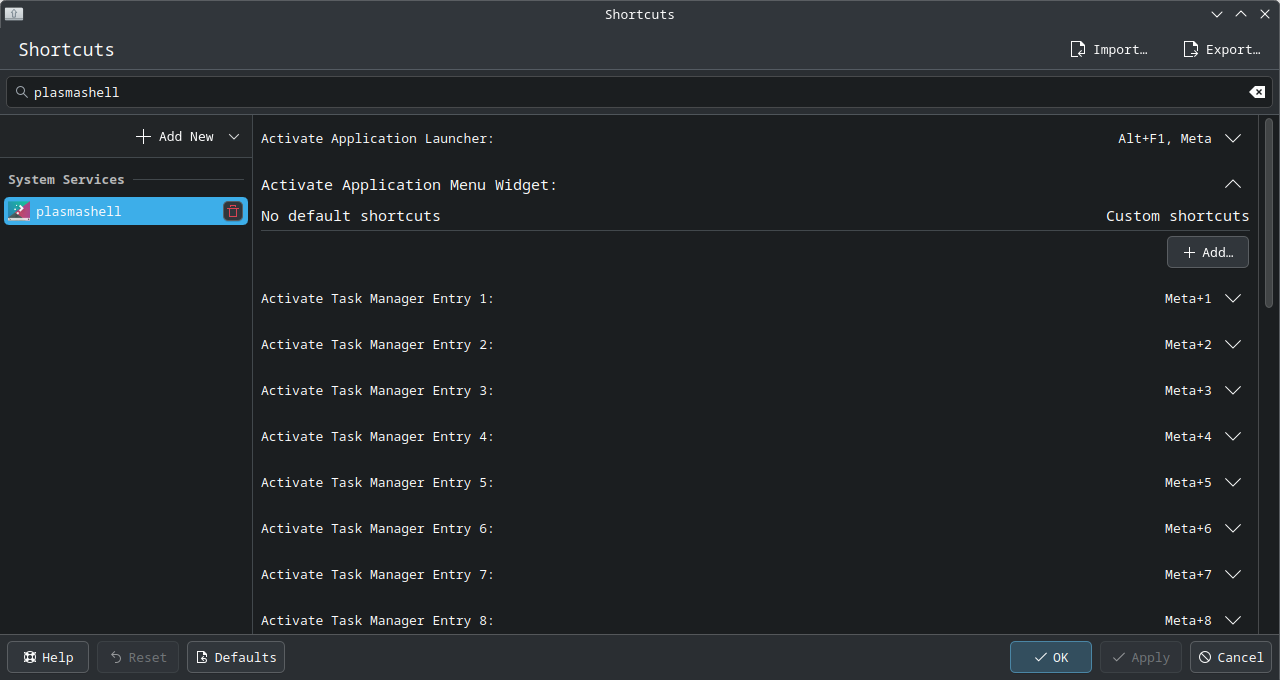Click the Custom shortcuts heading
1280x680 pixels.
[1178, 216]
